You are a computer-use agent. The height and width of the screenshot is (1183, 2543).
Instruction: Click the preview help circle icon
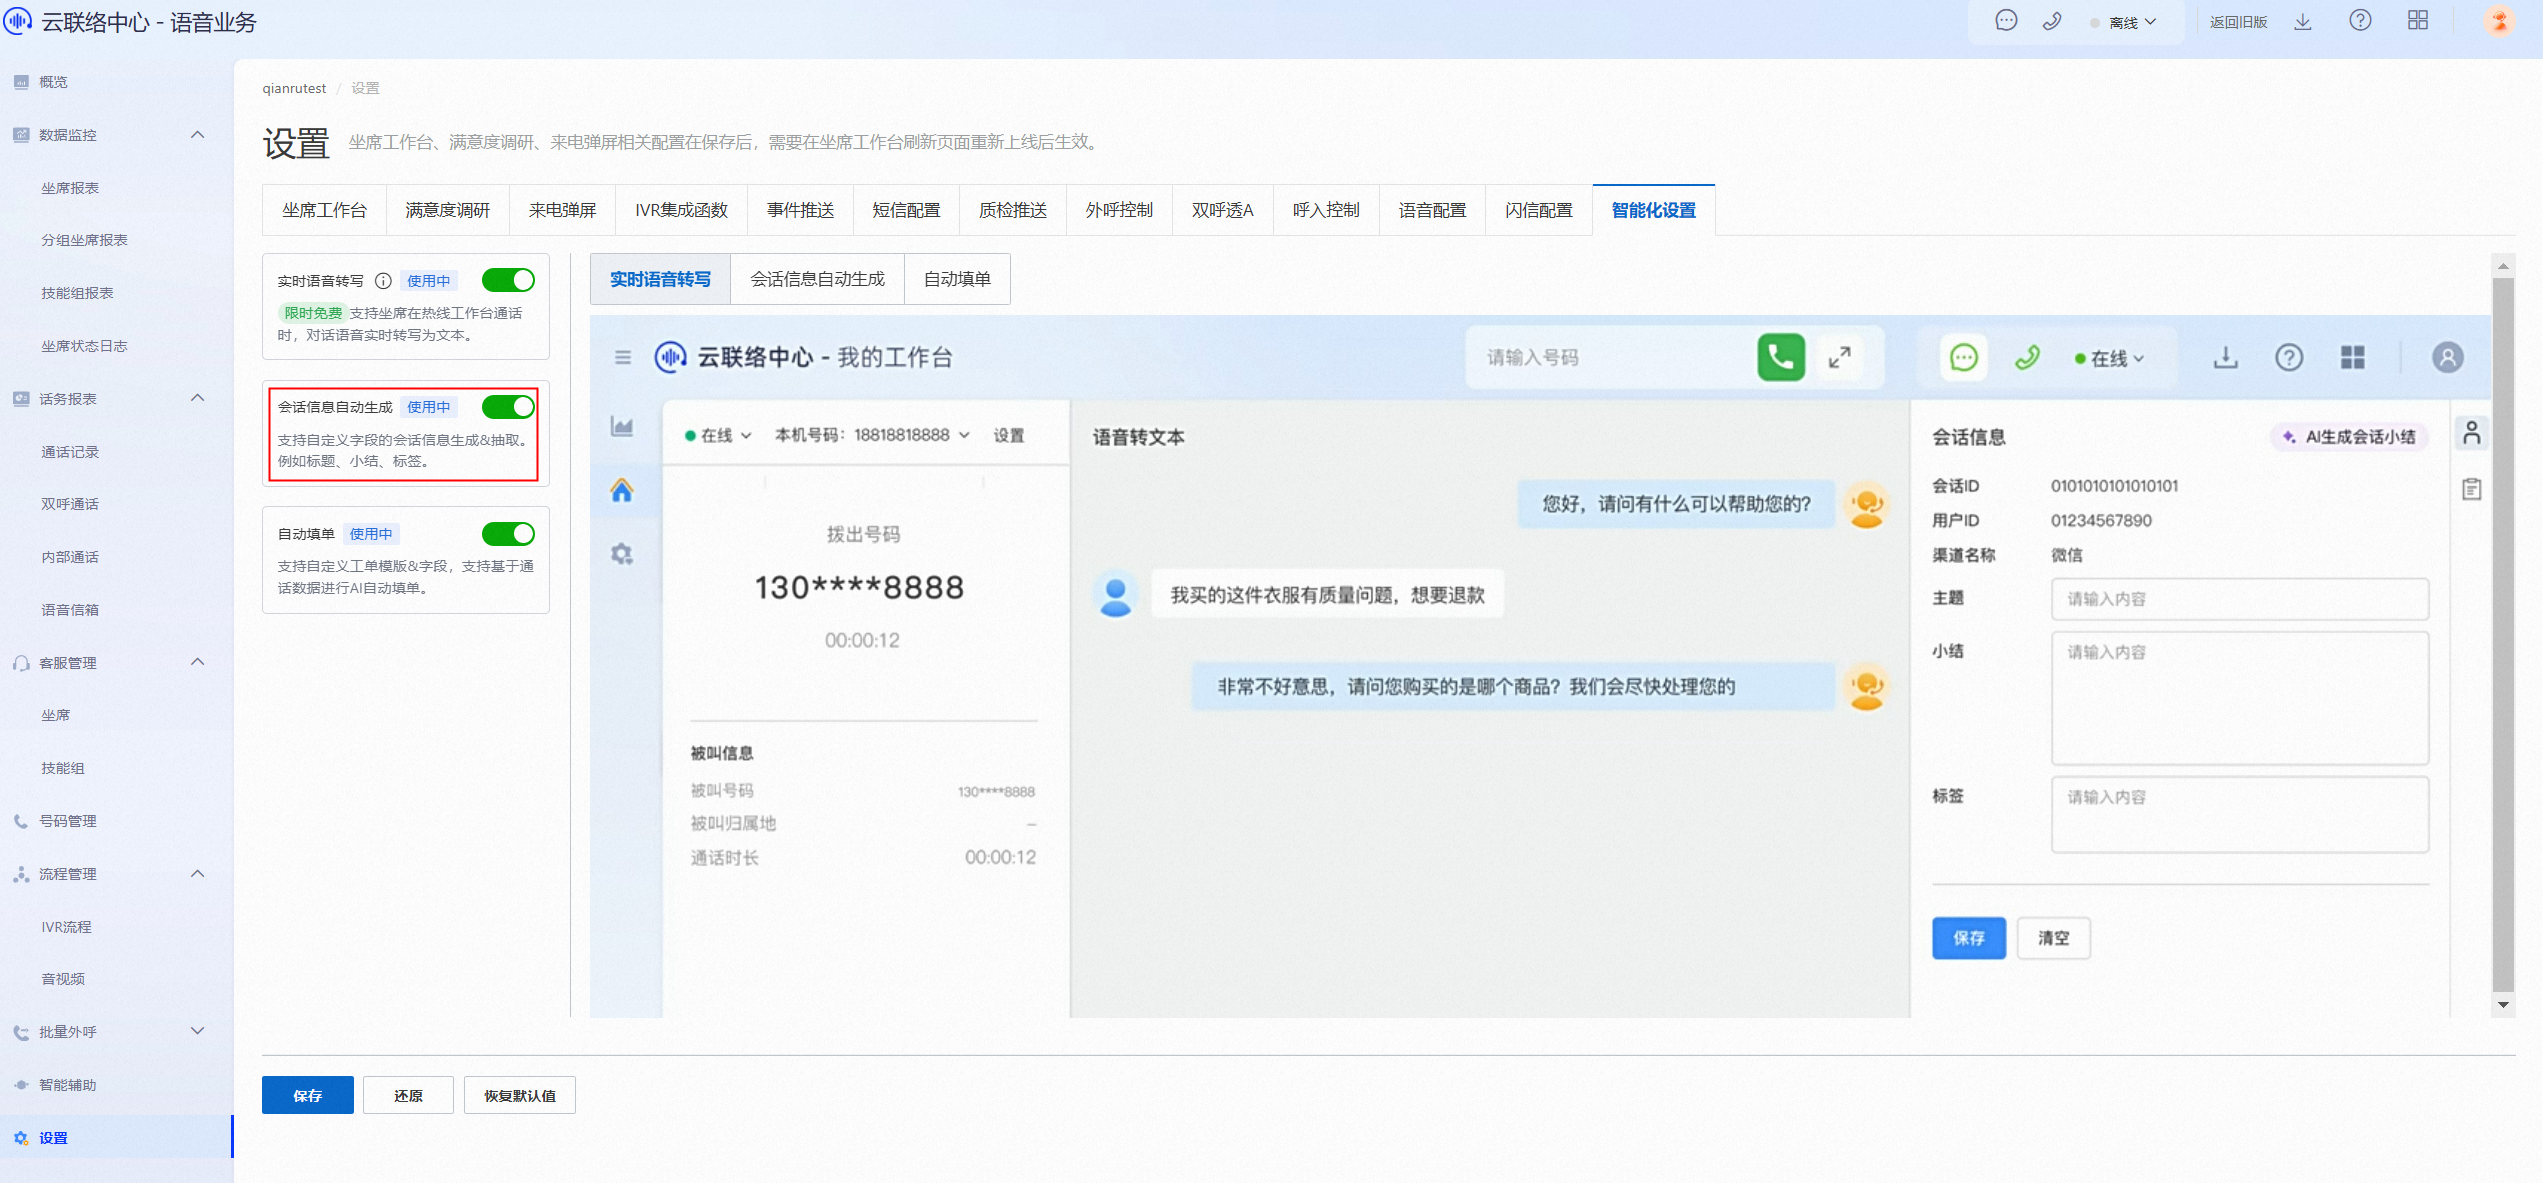[x=2289, y=357]
